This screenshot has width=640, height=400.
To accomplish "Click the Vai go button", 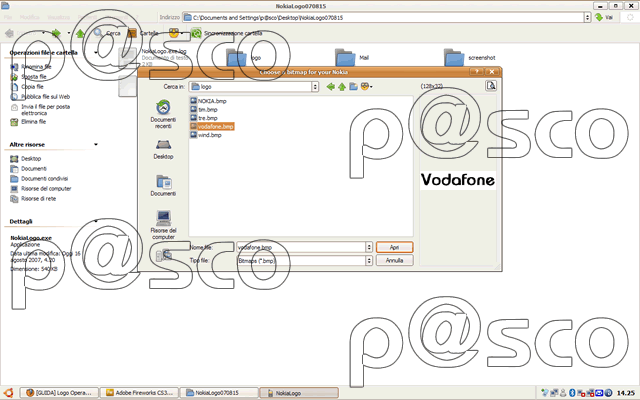I will [x=604, y=18].
